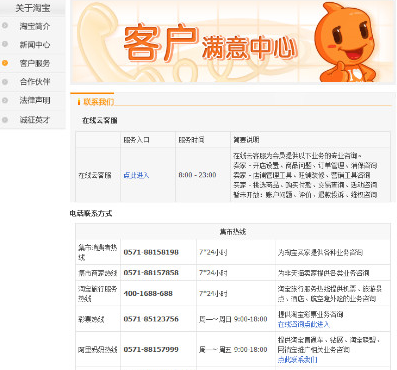Click the hotline table header row
397x370 pixels.
coord(233,232)
